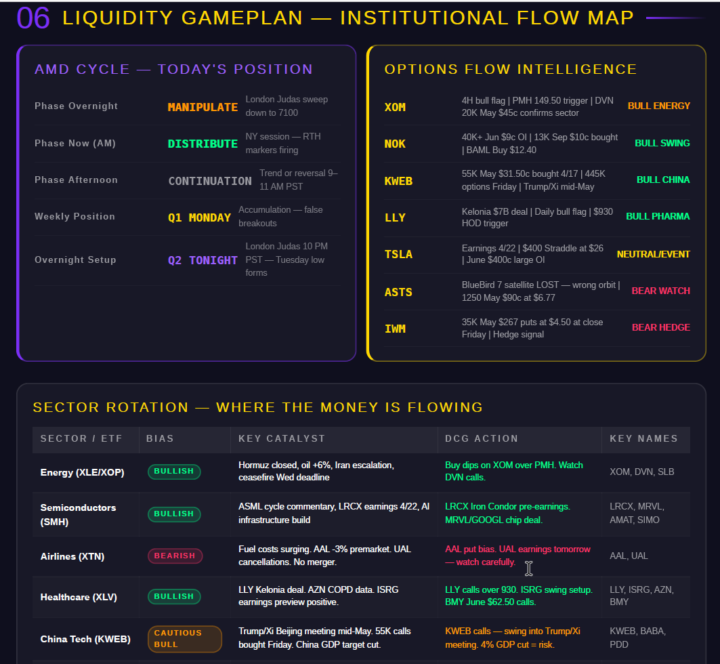Viewport: 720px width, 664px height.
Task: Select the KEY CATALYST column header
Action: 281,439
